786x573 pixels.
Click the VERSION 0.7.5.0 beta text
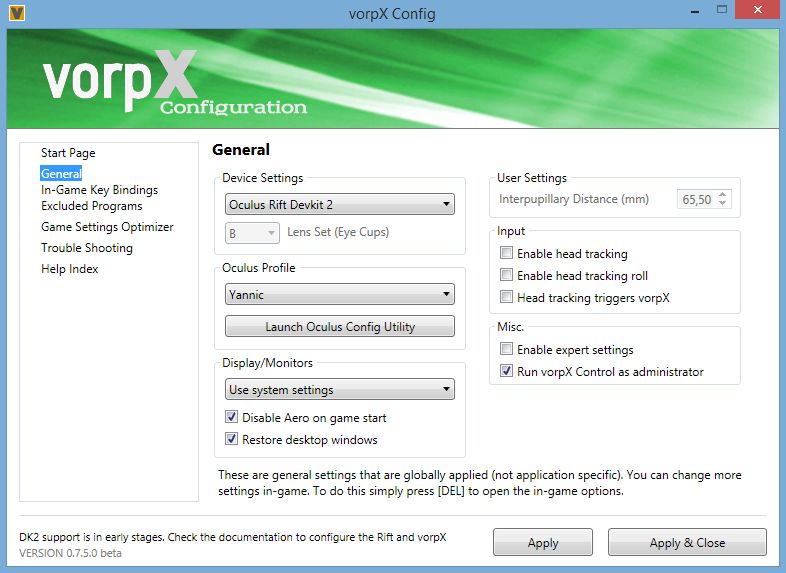(x=70, y=553)
